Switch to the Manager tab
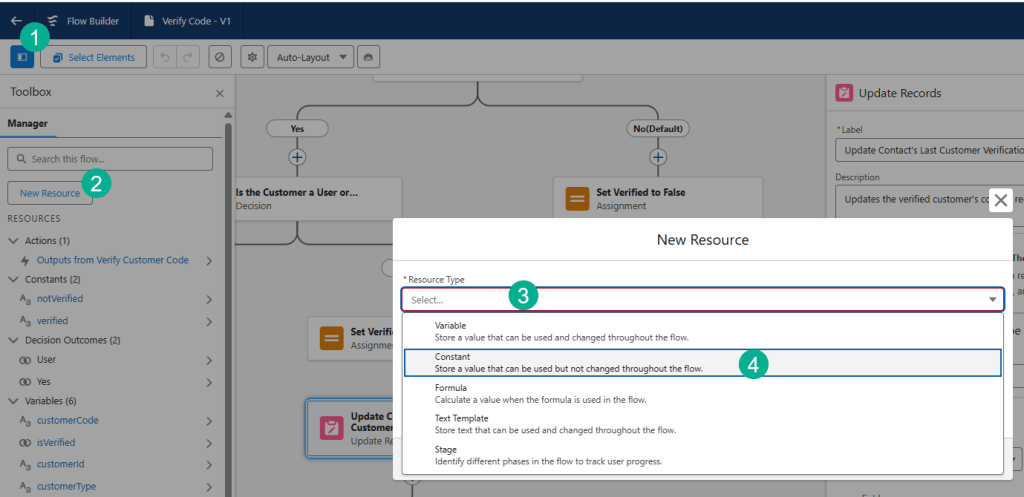This screenshot has height=497, width=1024. click(28, 124)
